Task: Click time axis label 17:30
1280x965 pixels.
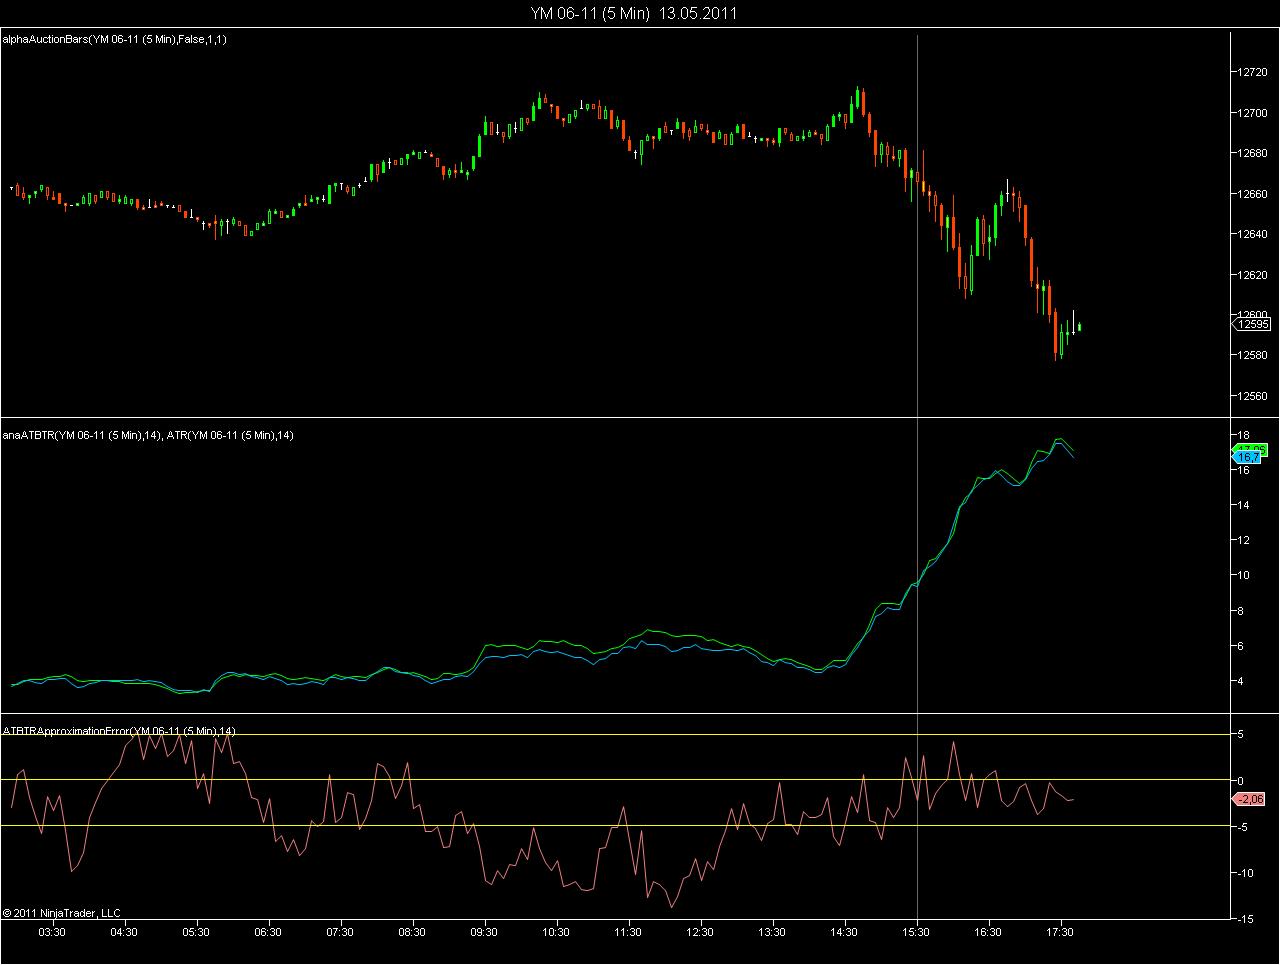Action: pyautogui.click(x=1060, y=932)
